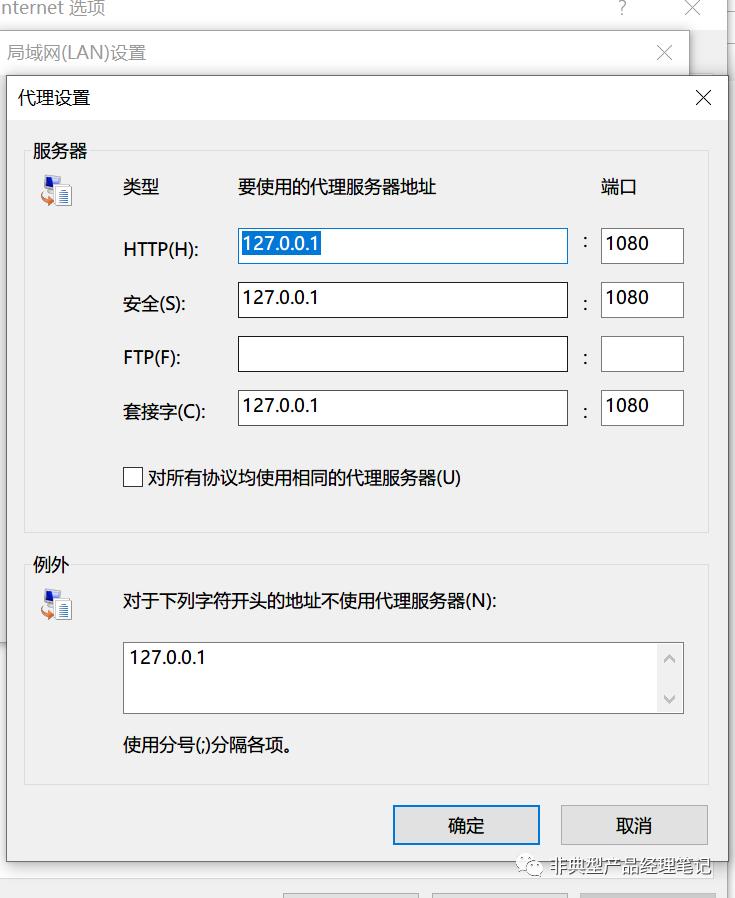Select the 套接字 proxy address field

(x=402, y=408)
